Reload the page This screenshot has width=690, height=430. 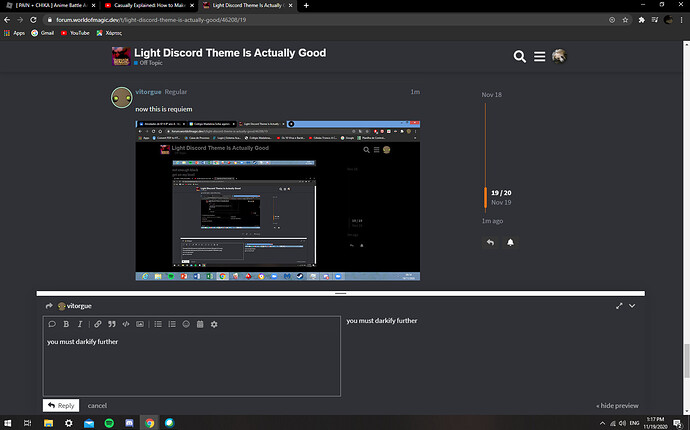pyautogui.click(x=33, y=20)
